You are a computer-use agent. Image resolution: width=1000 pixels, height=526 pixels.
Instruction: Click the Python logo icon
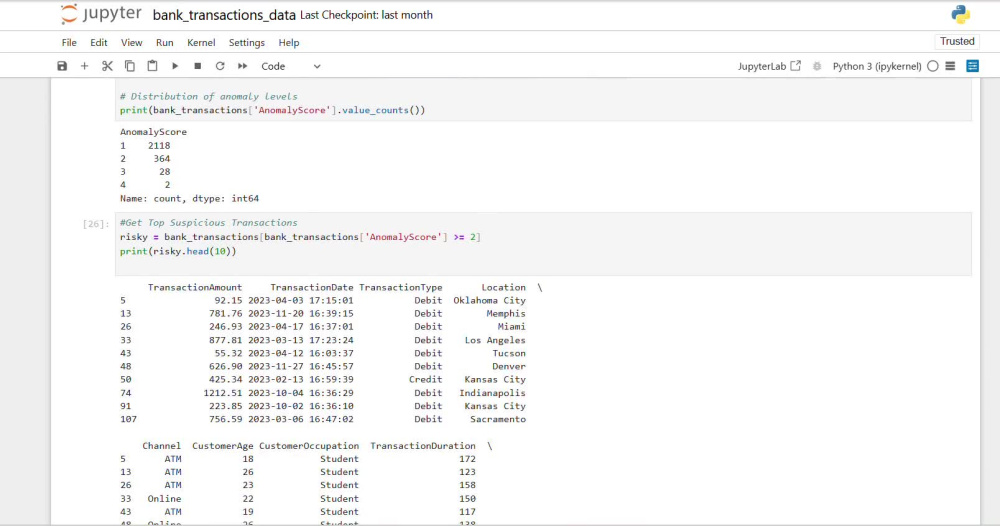(x=960, y=15)
